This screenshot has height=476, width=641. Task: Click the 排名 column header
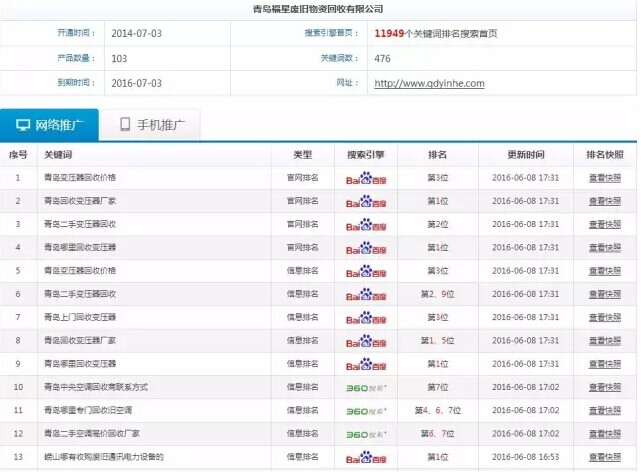[437, 155]
